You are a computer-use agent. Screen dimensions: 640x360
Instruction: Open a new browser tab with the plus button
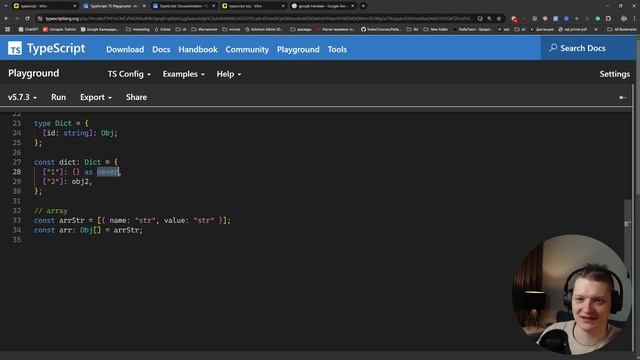tap(363, 6)
